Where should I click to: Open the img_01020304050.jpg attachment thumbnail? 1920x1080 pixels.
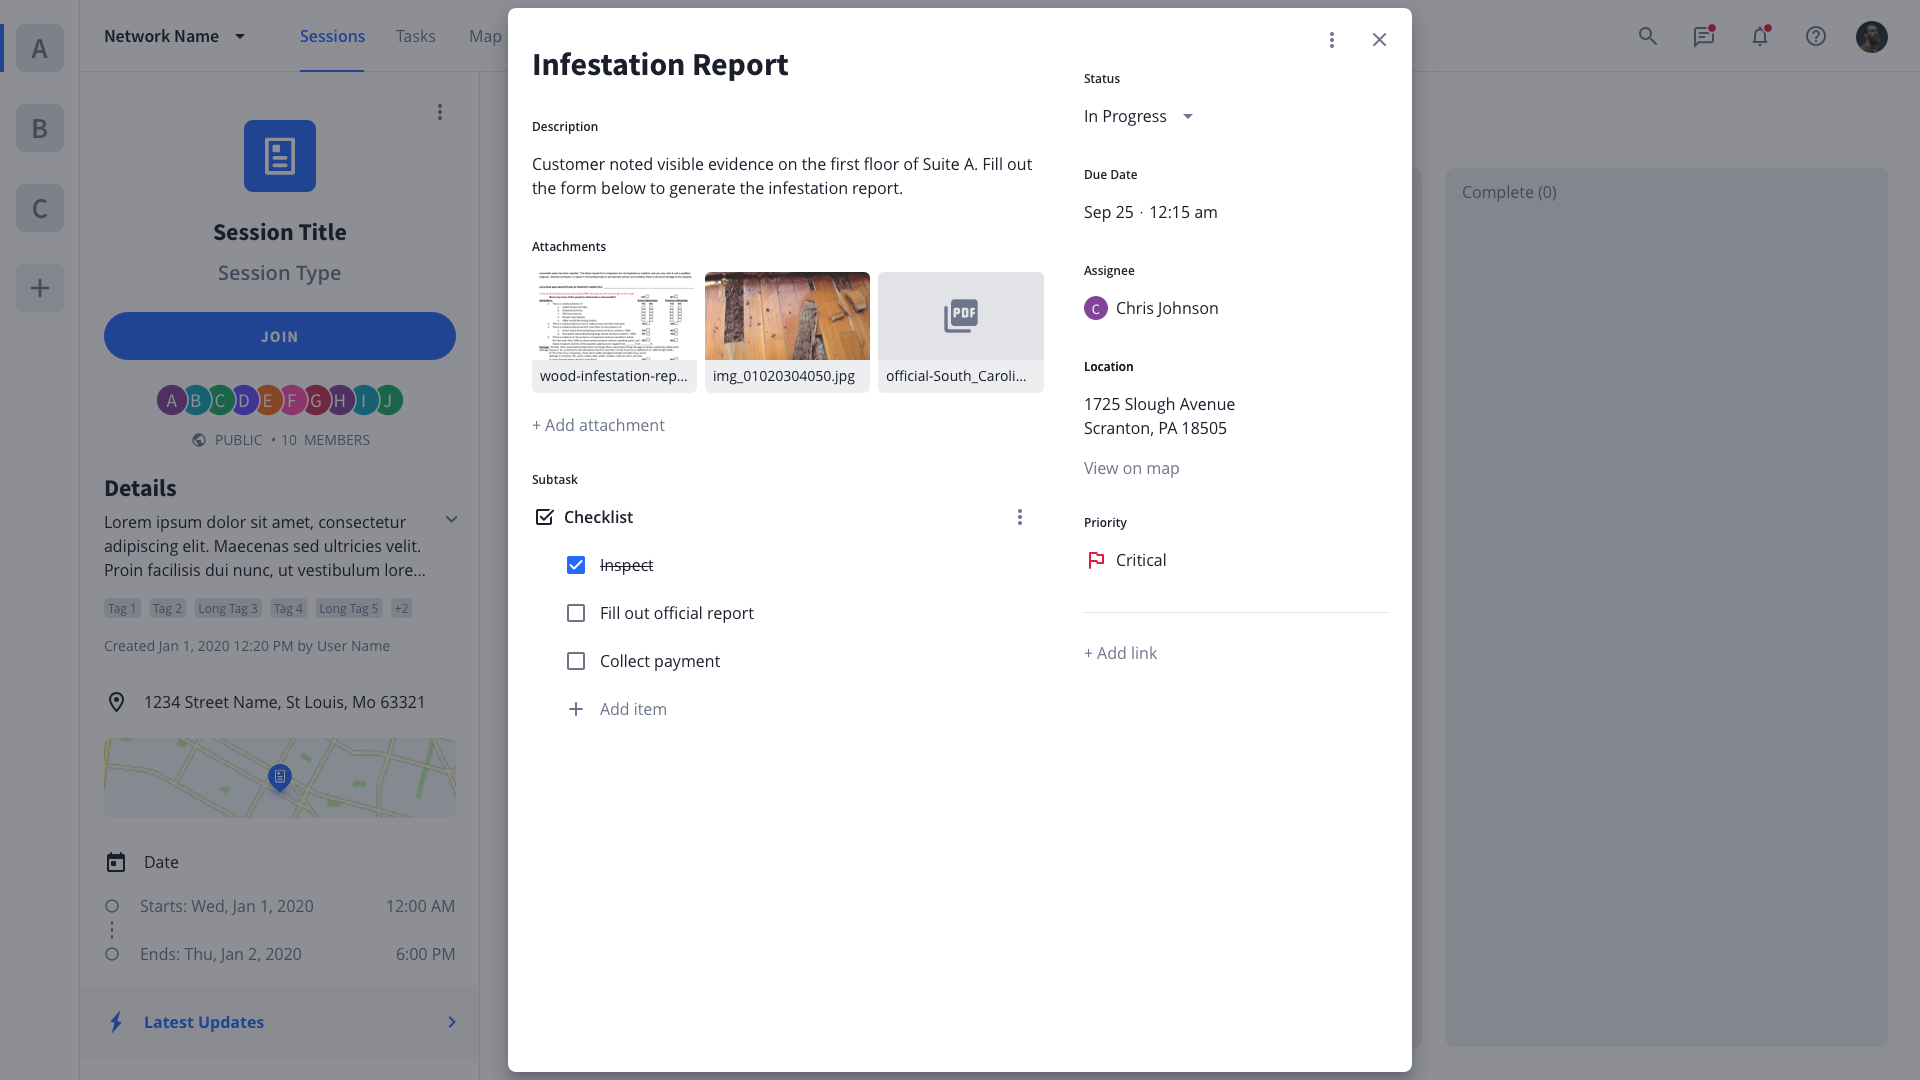pyautogui.click(x=787, y=316)
